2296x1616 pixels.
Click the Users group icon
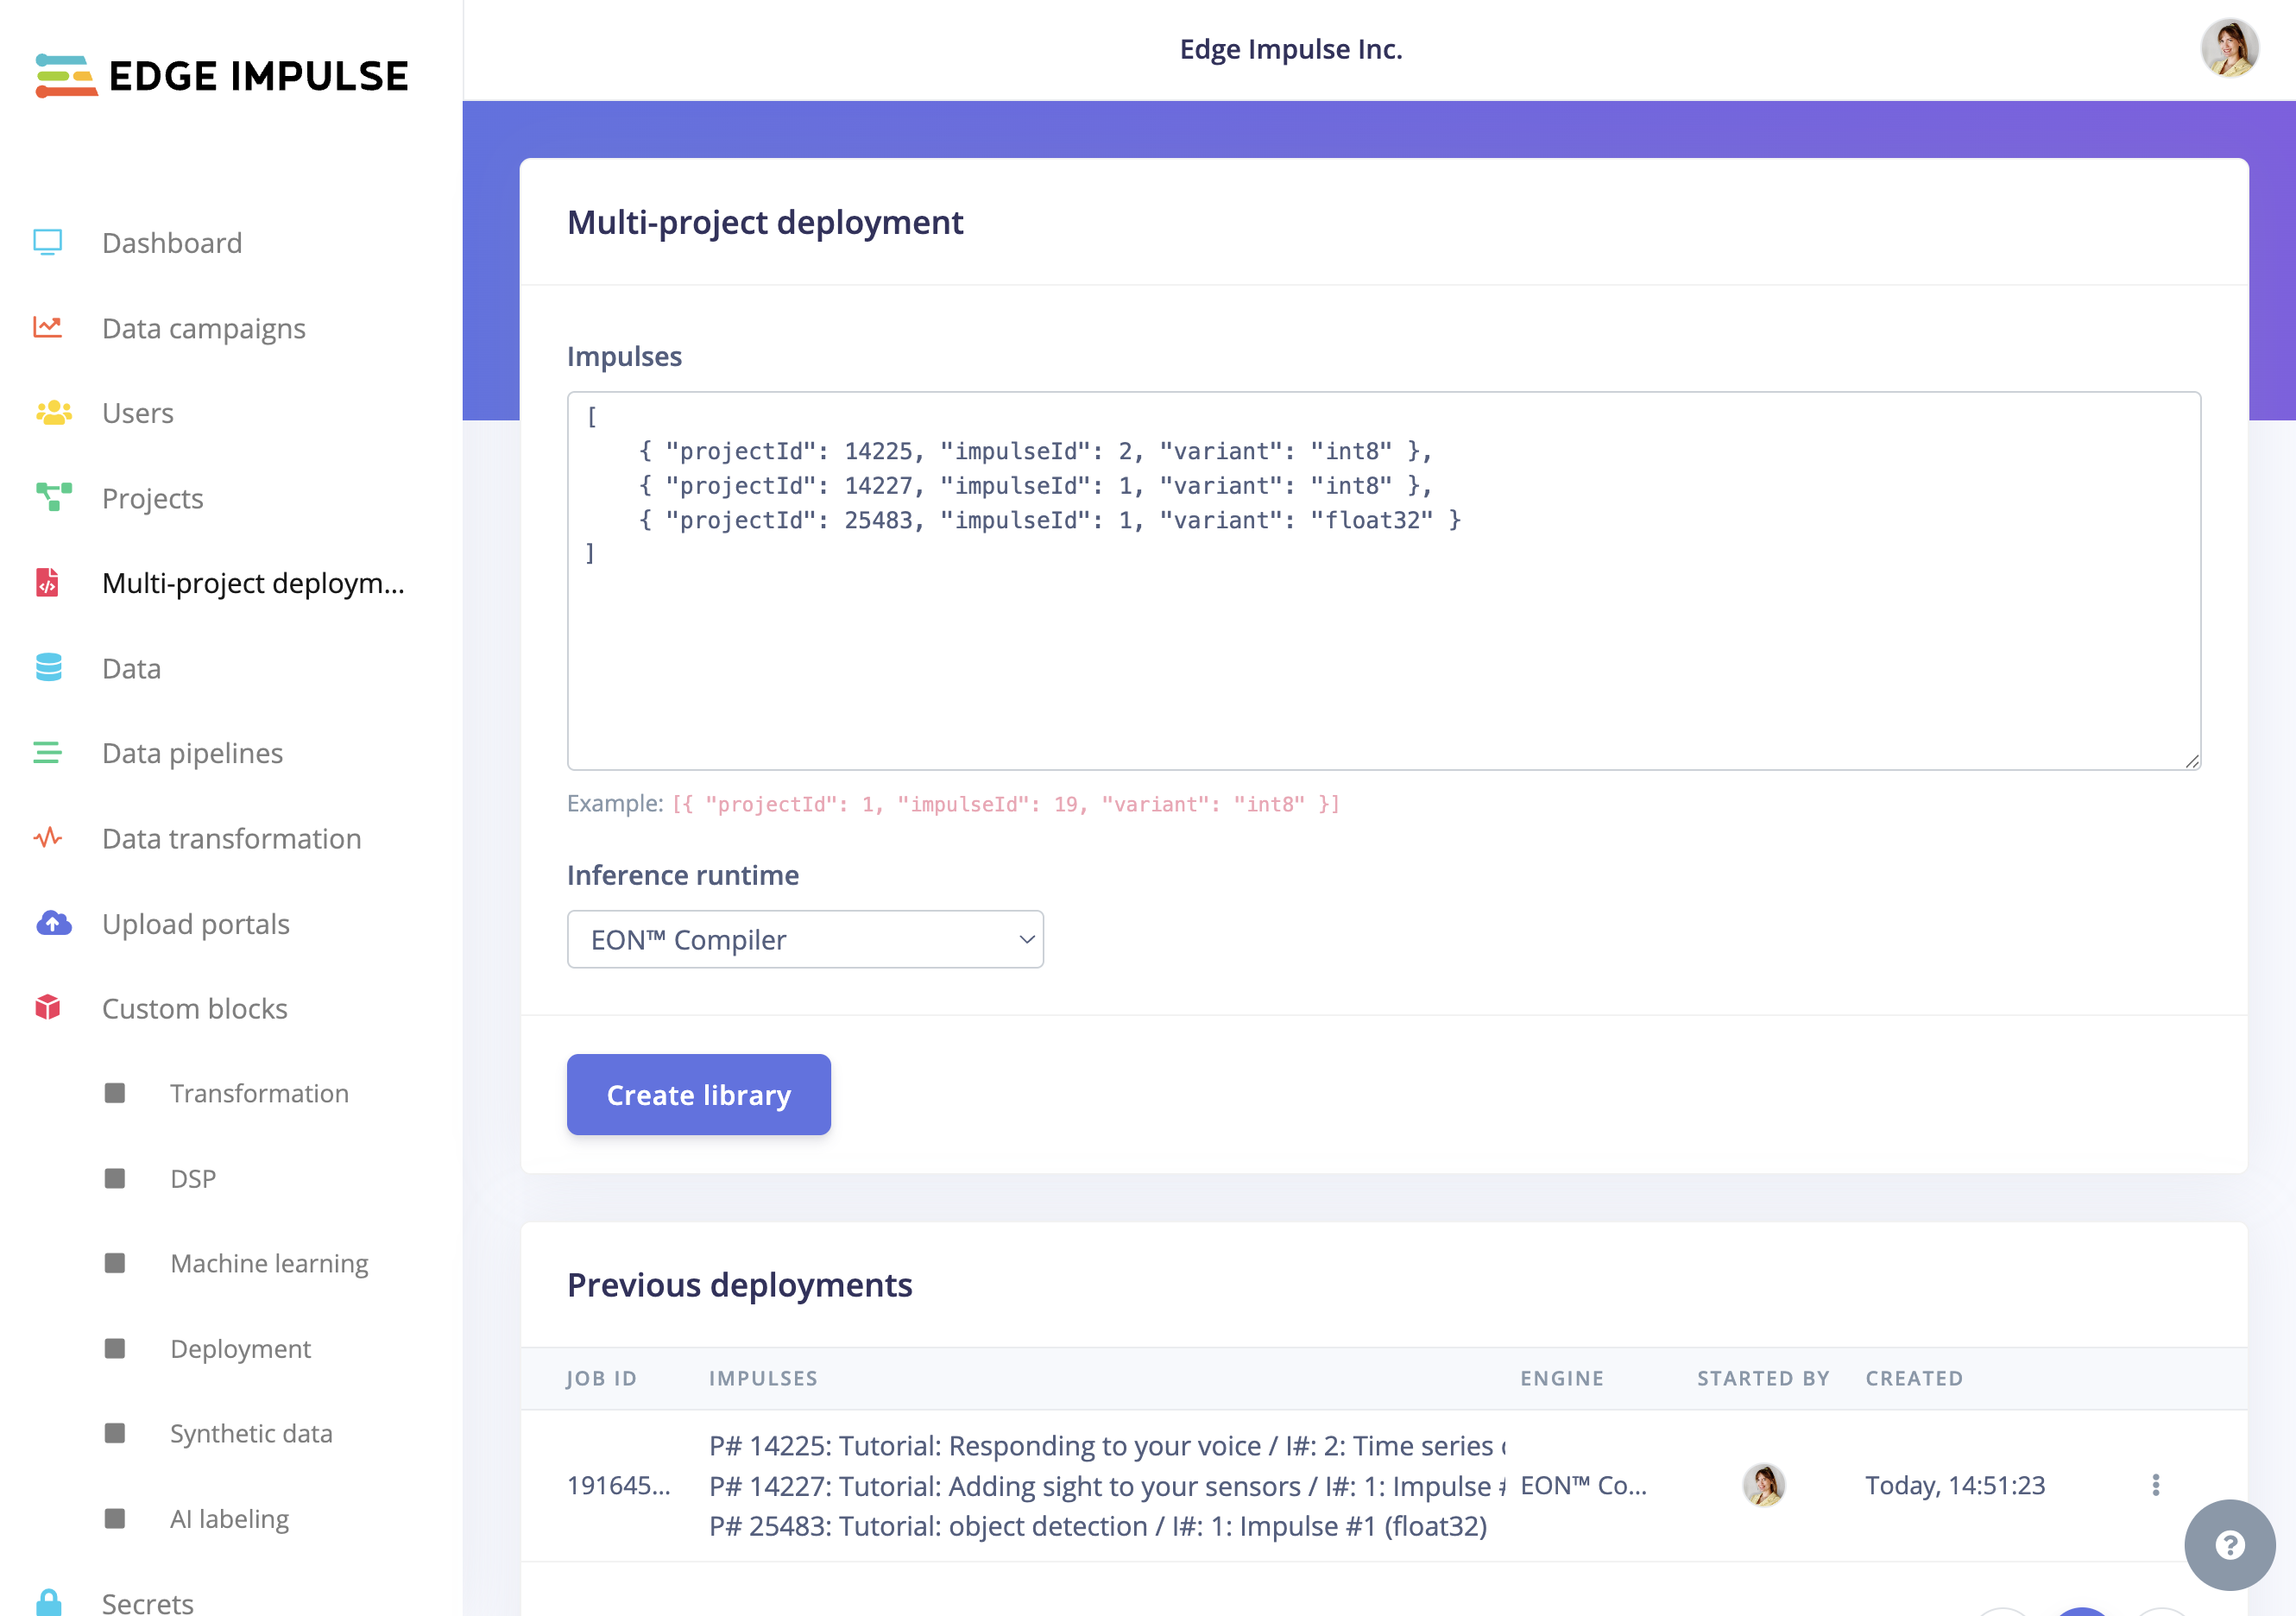click(x=54, y=413)
